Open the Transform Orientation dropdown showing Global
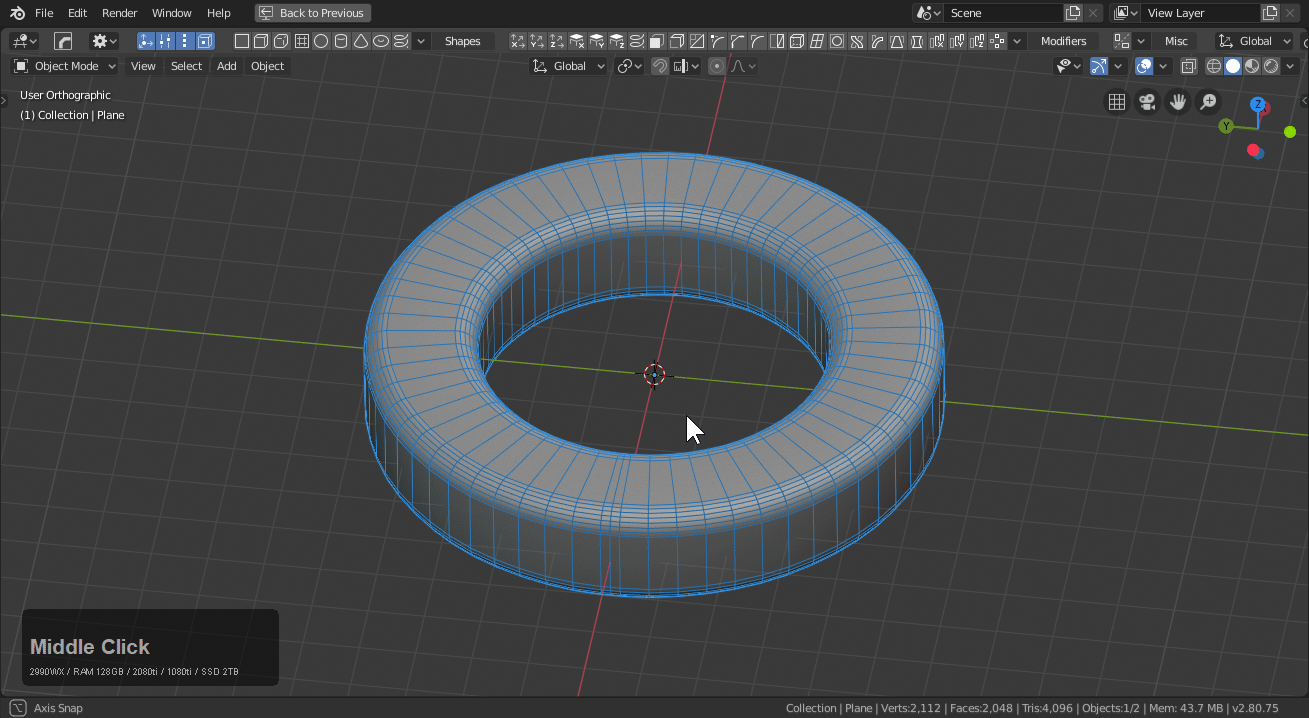 tap(568, 66)
